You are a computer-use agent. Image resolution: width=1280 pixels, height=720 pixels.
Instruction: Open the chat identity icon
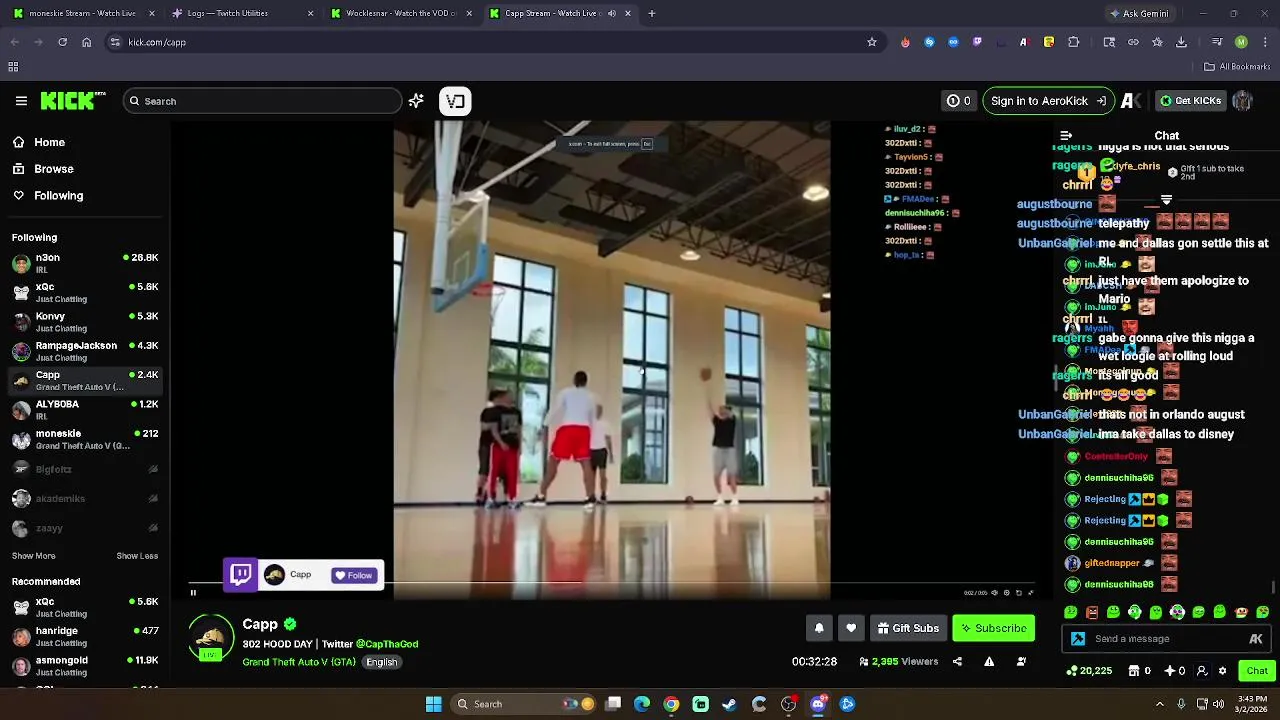click(1202, 671)
